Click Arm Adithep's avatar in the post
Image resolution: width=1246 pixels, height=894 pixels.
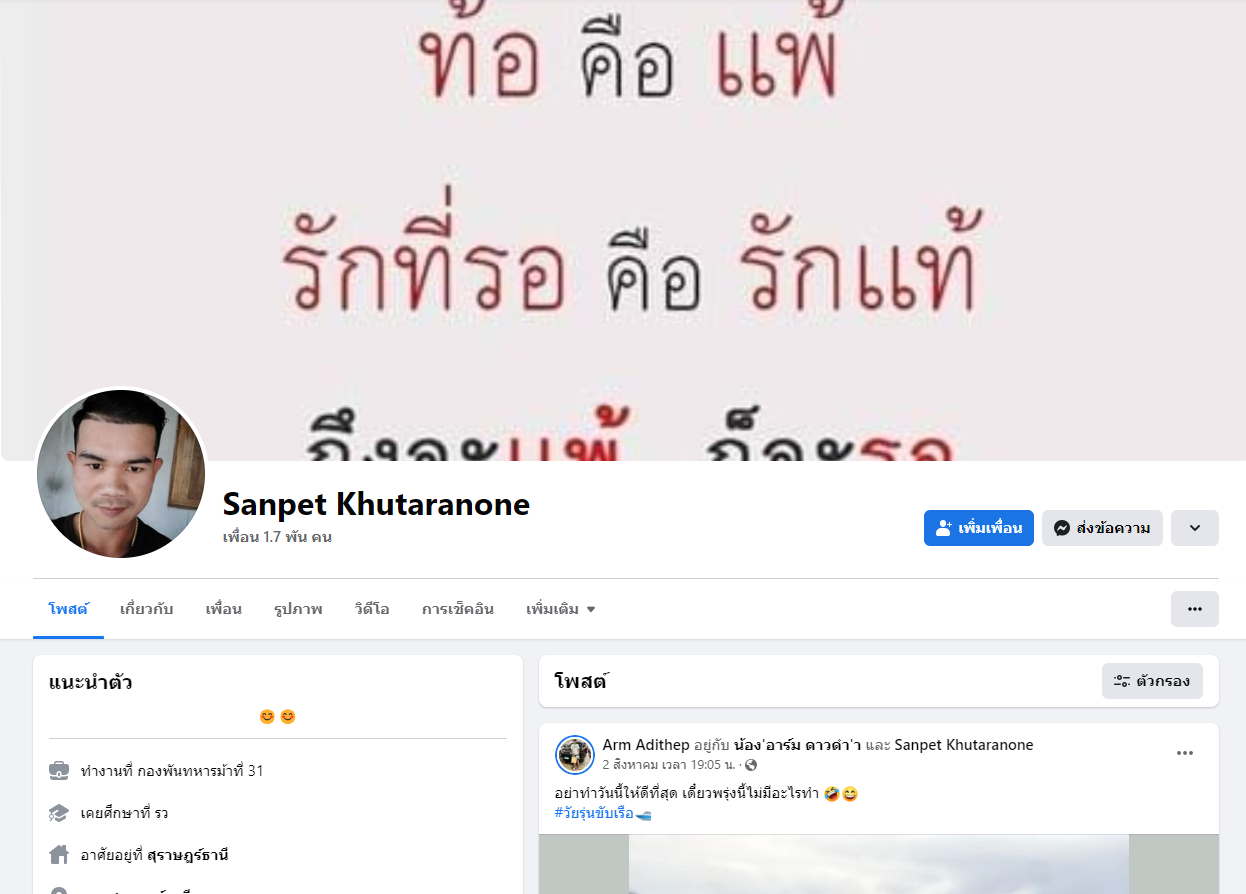(575, 755)
